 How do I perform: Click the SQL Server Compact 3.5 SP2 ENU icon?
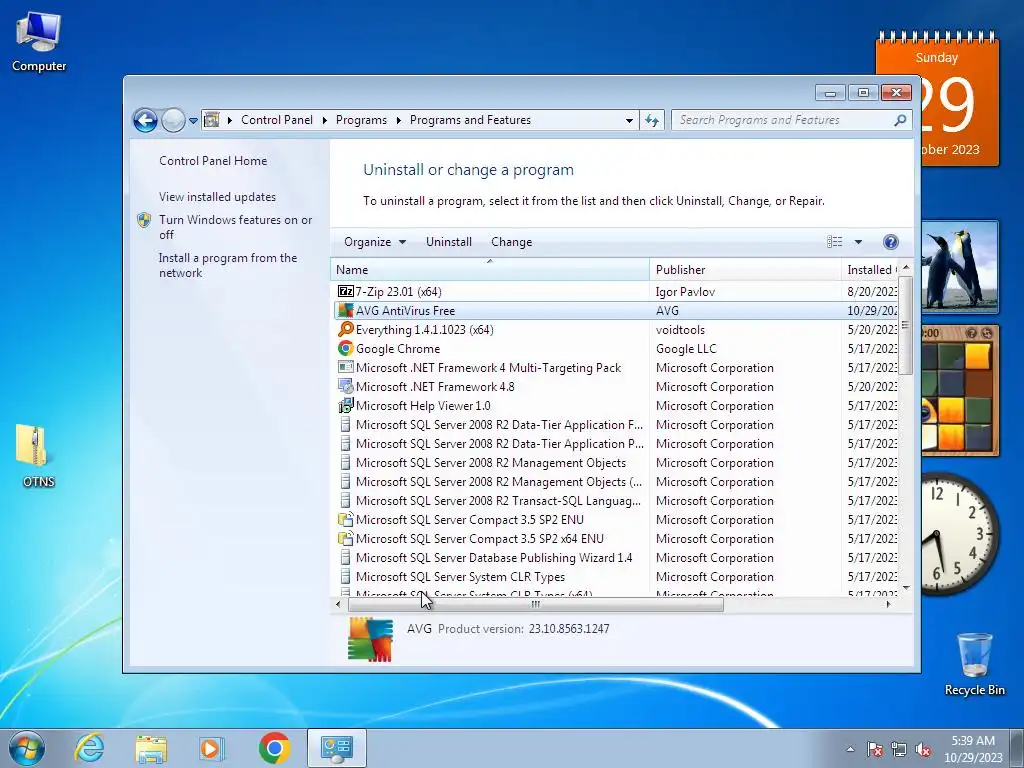tap(345, 519)
